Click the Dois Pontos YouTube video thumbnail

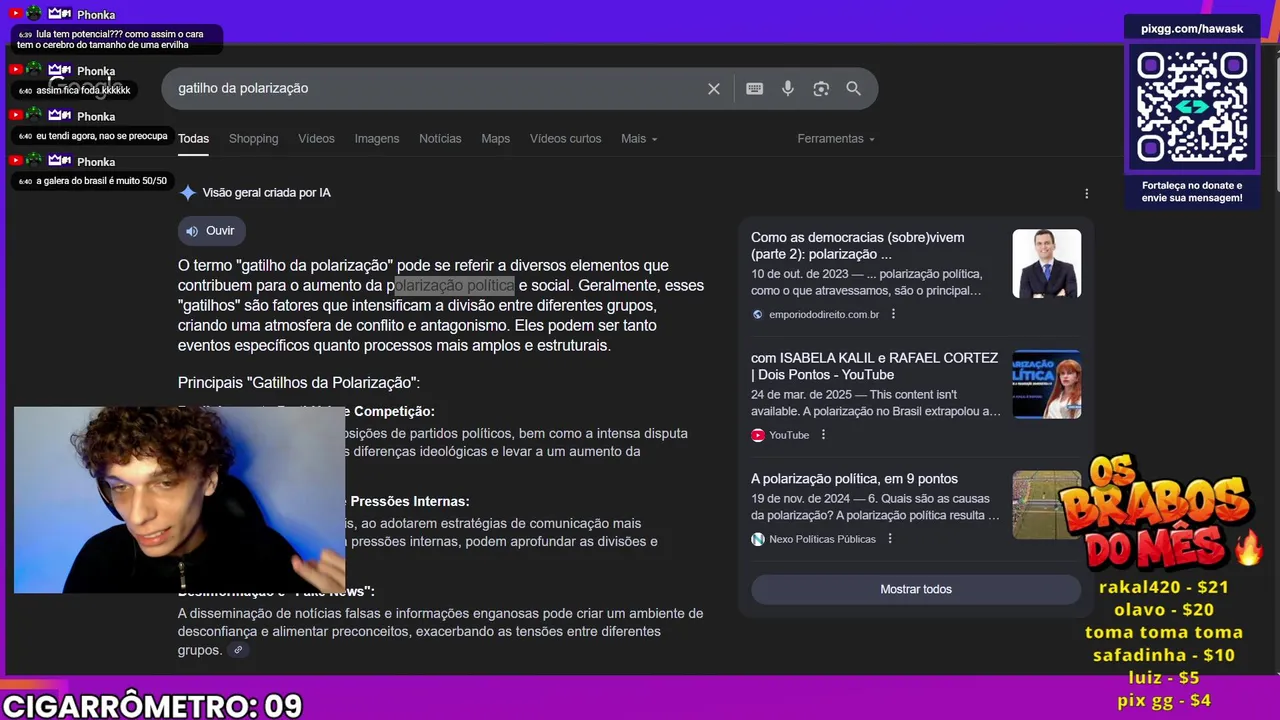click(x=1046, y=384)
